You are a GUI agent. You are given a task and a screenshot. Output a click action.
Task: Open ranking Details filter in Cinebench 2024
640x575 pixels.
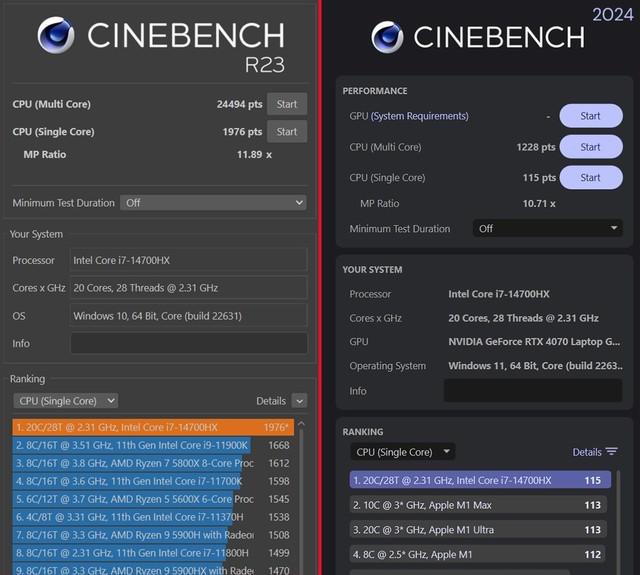coord(595,452)
